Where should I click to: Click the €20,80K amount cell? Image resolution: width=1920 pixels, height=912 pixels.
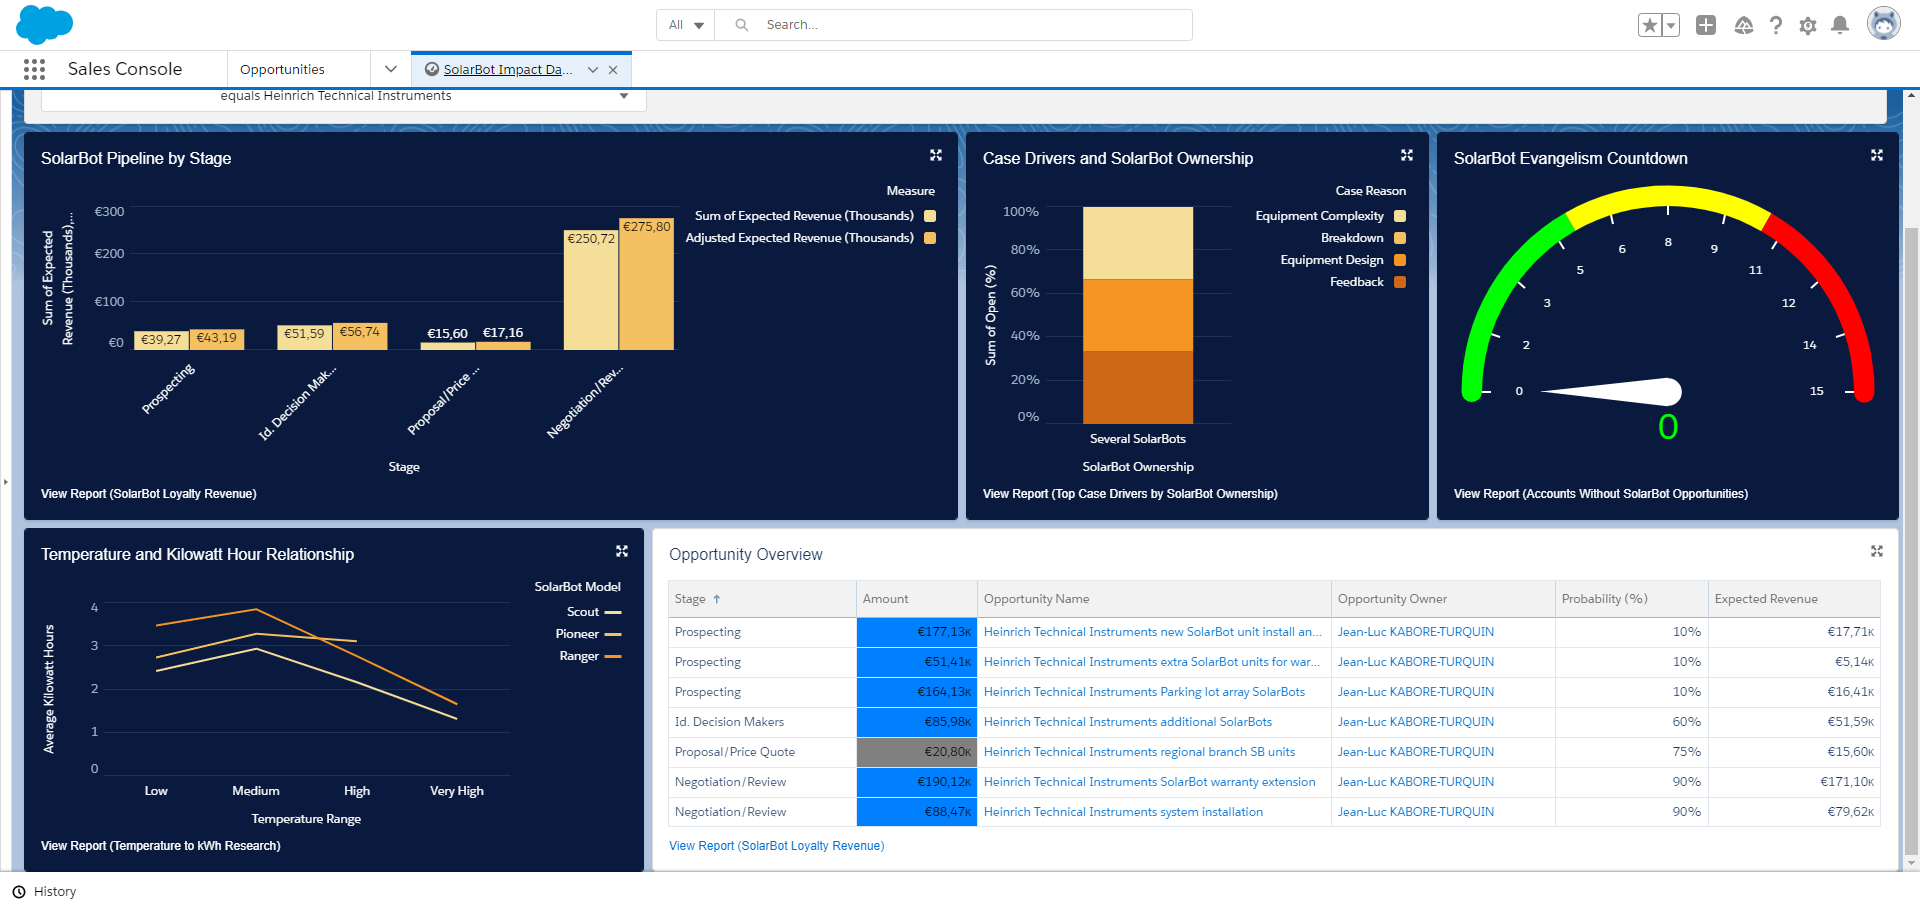point(916,752)
